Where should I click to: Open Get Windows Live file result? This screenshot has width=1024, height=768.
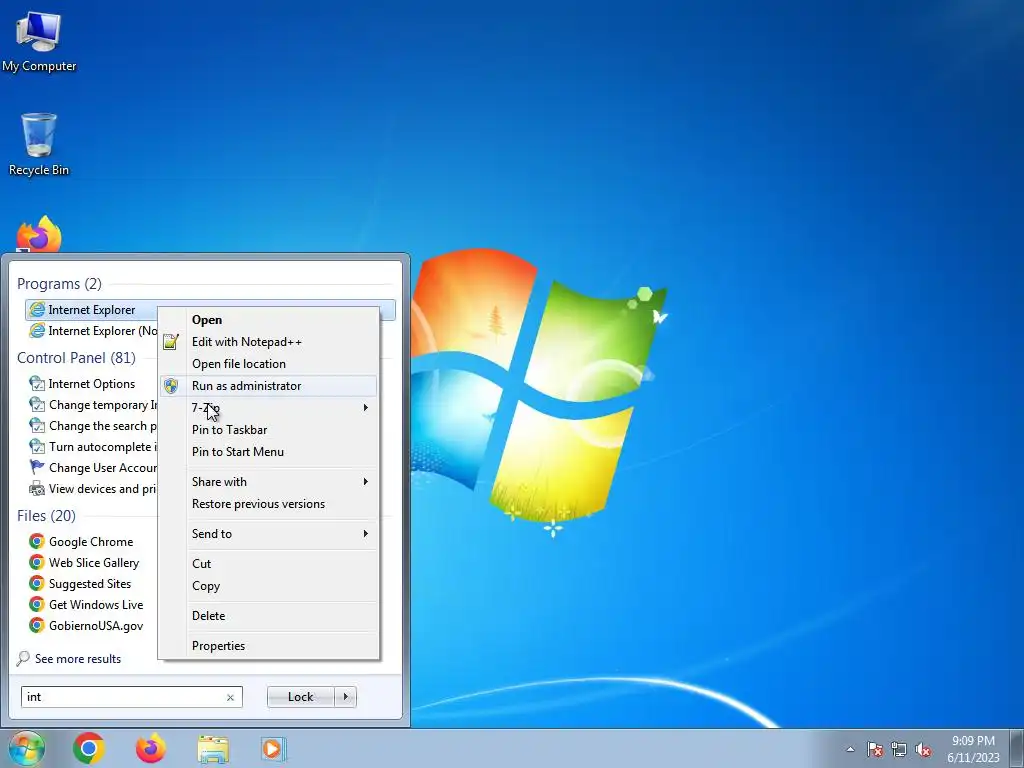86,604
